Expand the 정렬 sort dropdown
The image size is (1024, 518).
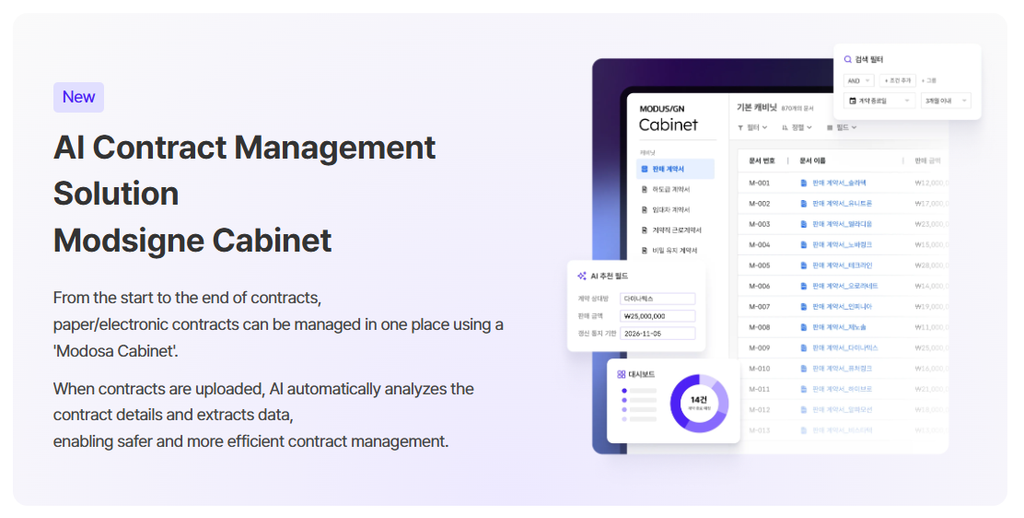coord(797,127)
